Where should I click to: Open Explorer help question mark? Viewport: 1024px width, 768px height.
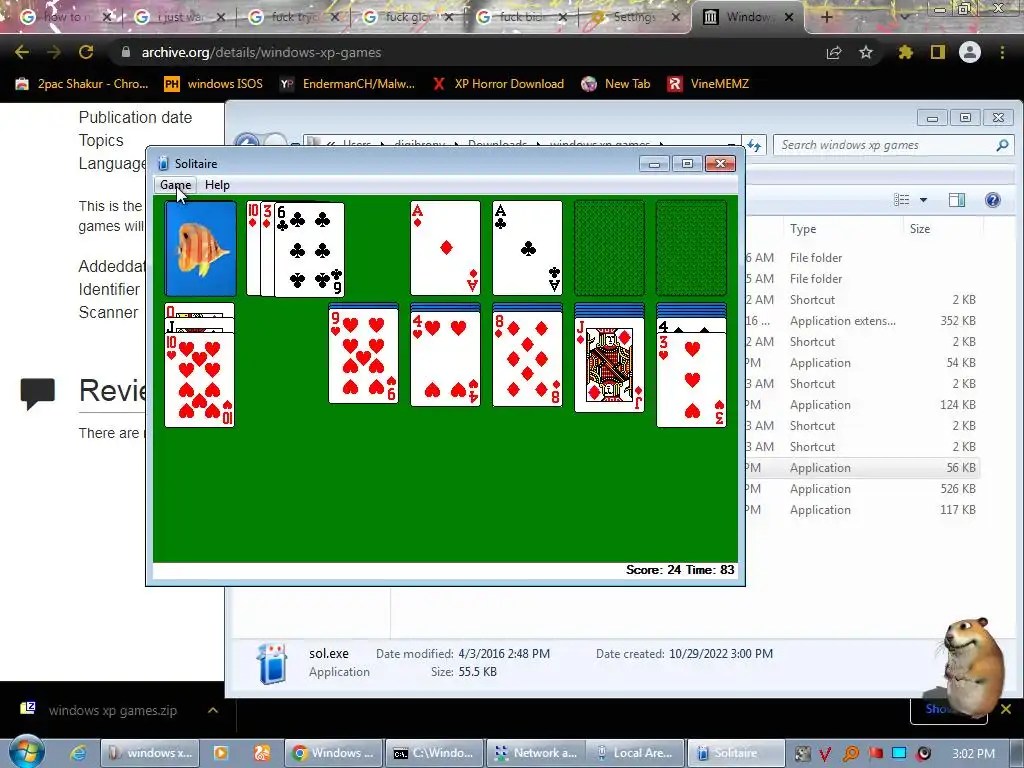click(993, 200)
